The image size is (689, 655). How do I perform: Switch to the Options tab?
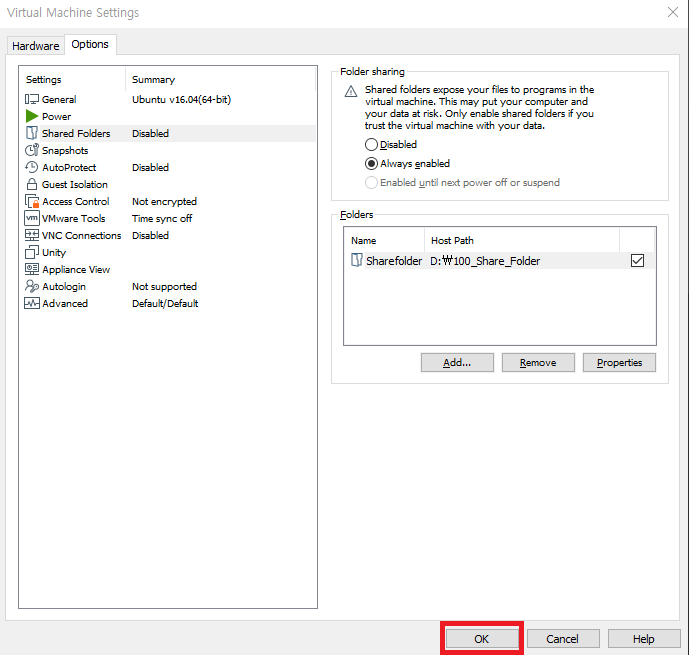tap(90, 44)
